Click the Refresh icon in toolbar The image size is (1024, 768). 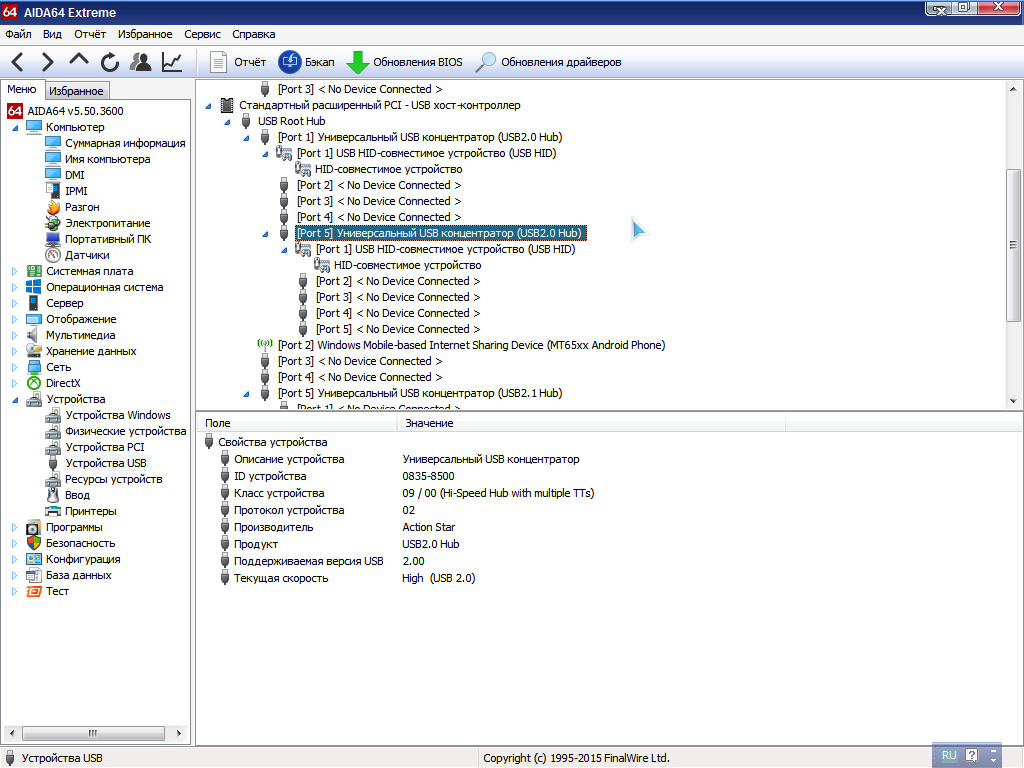[x=110, y=62]
